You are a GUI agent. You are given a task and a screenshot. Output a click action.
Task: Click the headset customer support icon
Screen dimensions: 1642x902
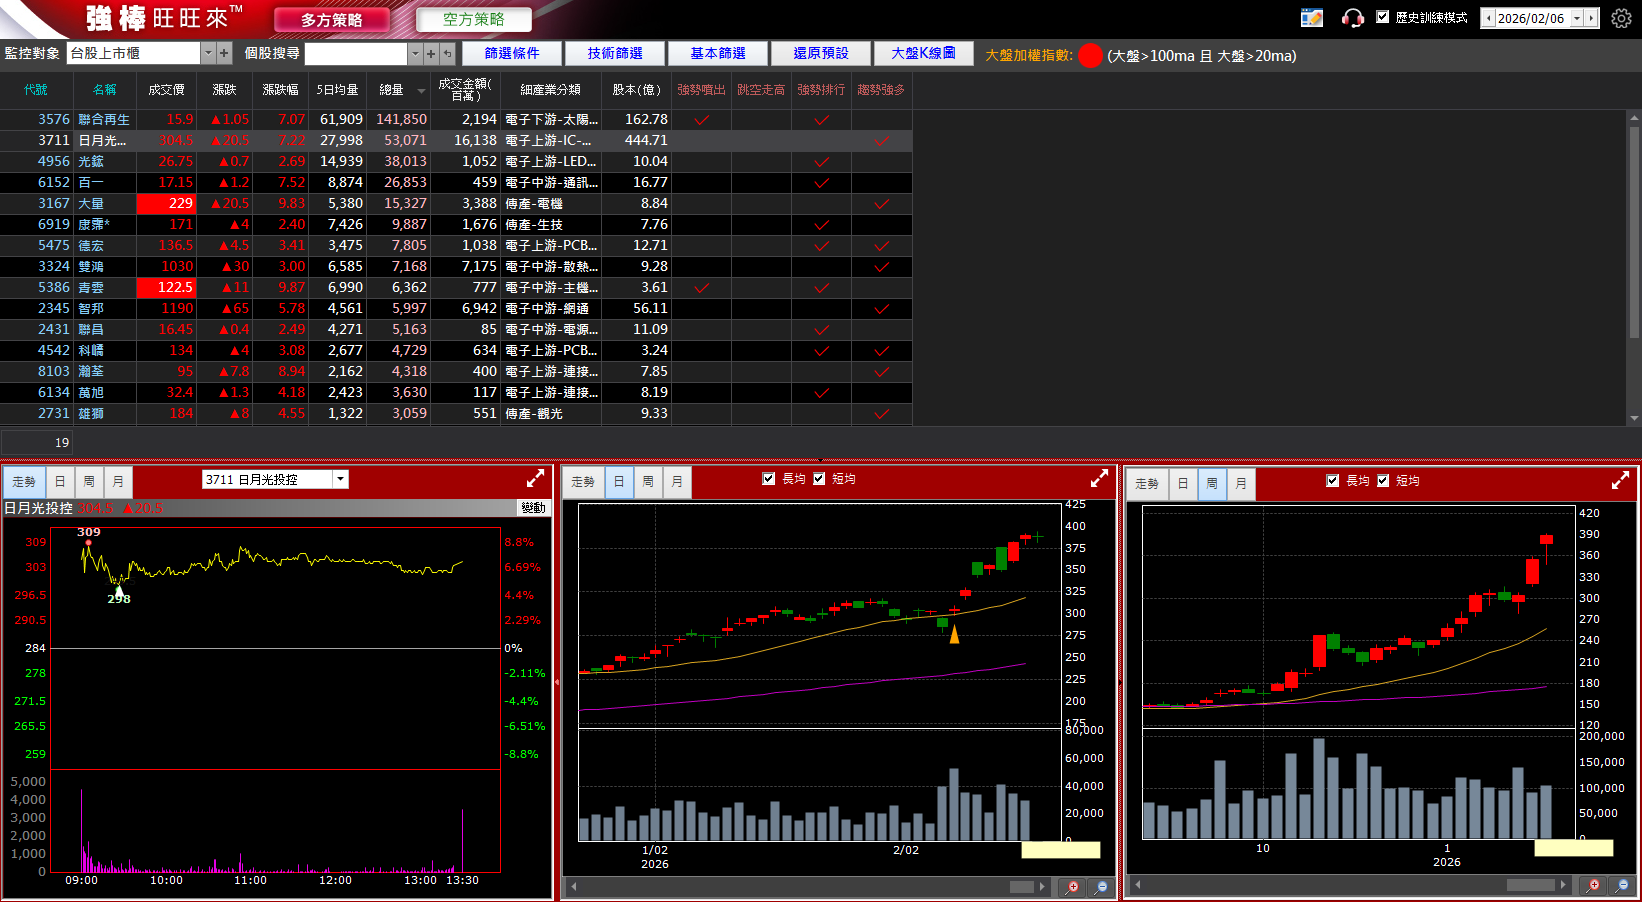[1352, 18]
